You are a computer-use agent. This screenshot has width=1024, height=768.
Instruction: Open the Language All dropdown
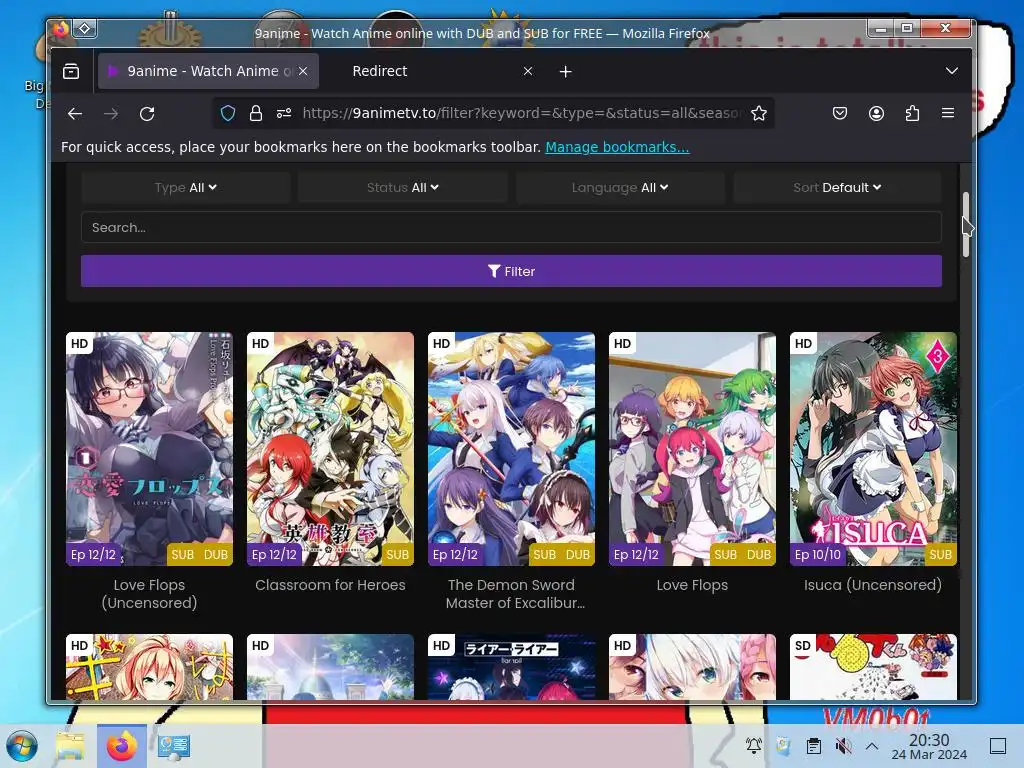point(620,187)
